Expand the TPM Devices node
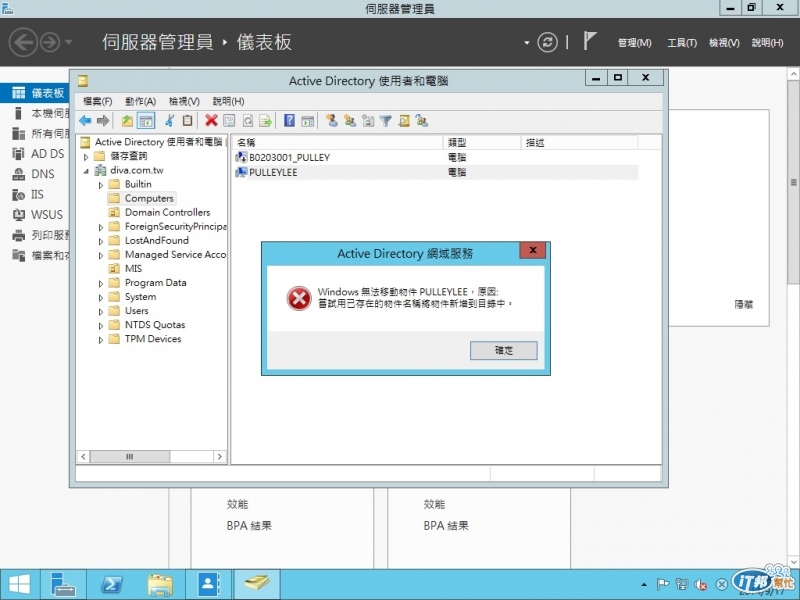The image size is (800, 600). coord(101,339)
